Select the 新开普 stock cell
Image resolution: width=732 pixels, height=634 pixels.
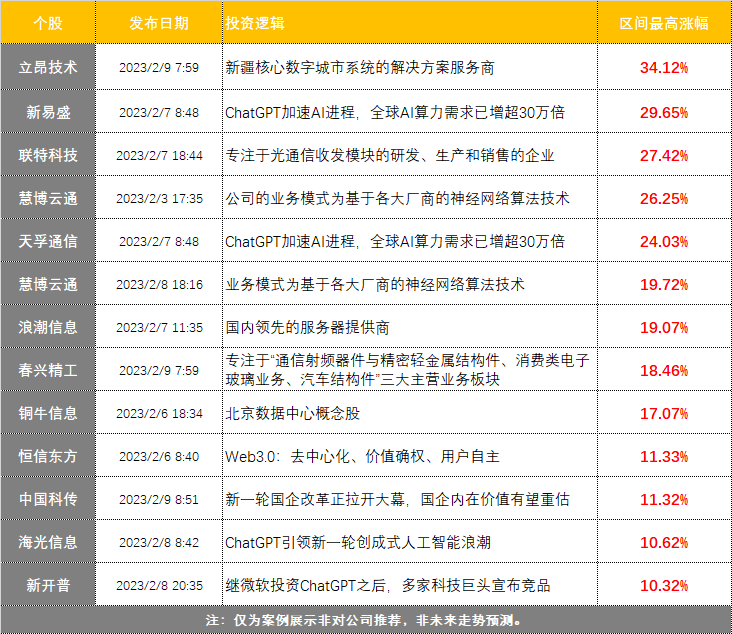pyautogui.click(x=48, y=585)
